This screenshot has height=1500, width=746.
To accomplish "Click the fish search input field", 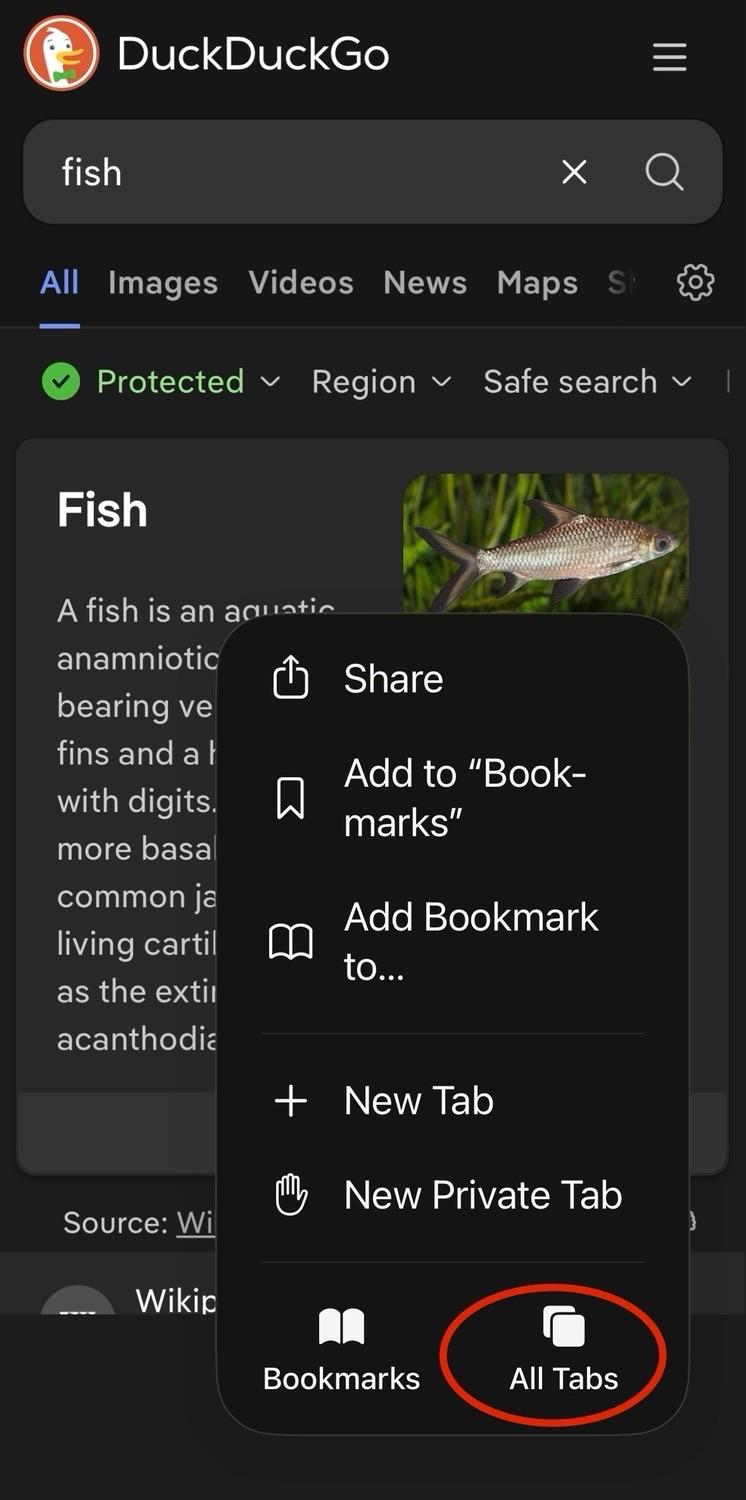I will (x=290, y=172).
